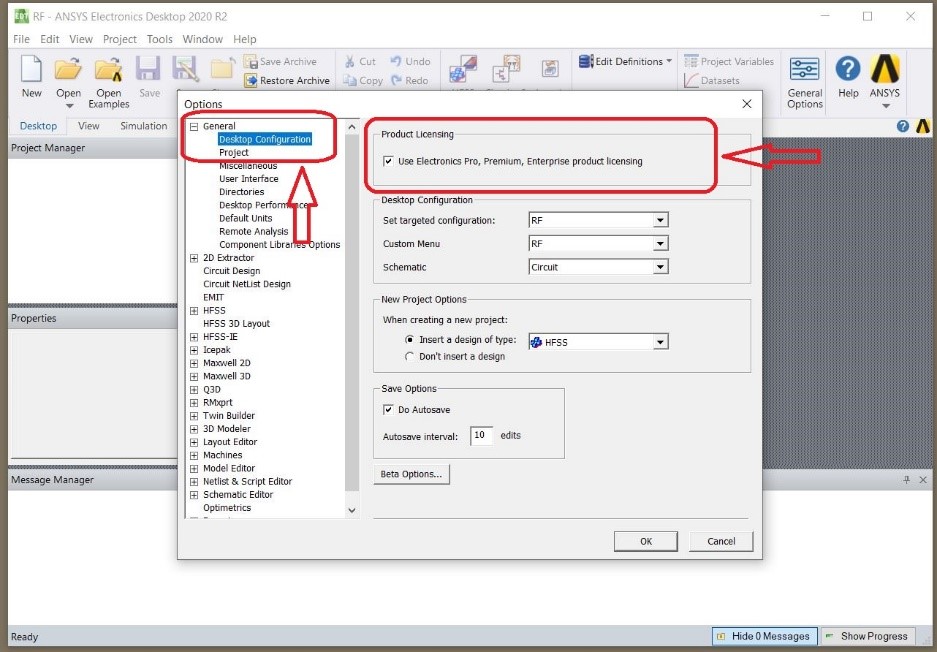Select Default Units in options tree
The width and height of the screenshot is (937, 652).
point(246,218)
